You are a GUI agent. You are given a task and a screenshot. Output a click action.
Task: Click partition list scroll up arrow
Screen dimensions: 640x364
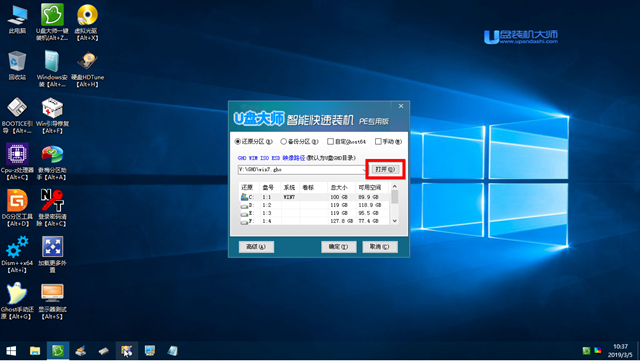394,186
